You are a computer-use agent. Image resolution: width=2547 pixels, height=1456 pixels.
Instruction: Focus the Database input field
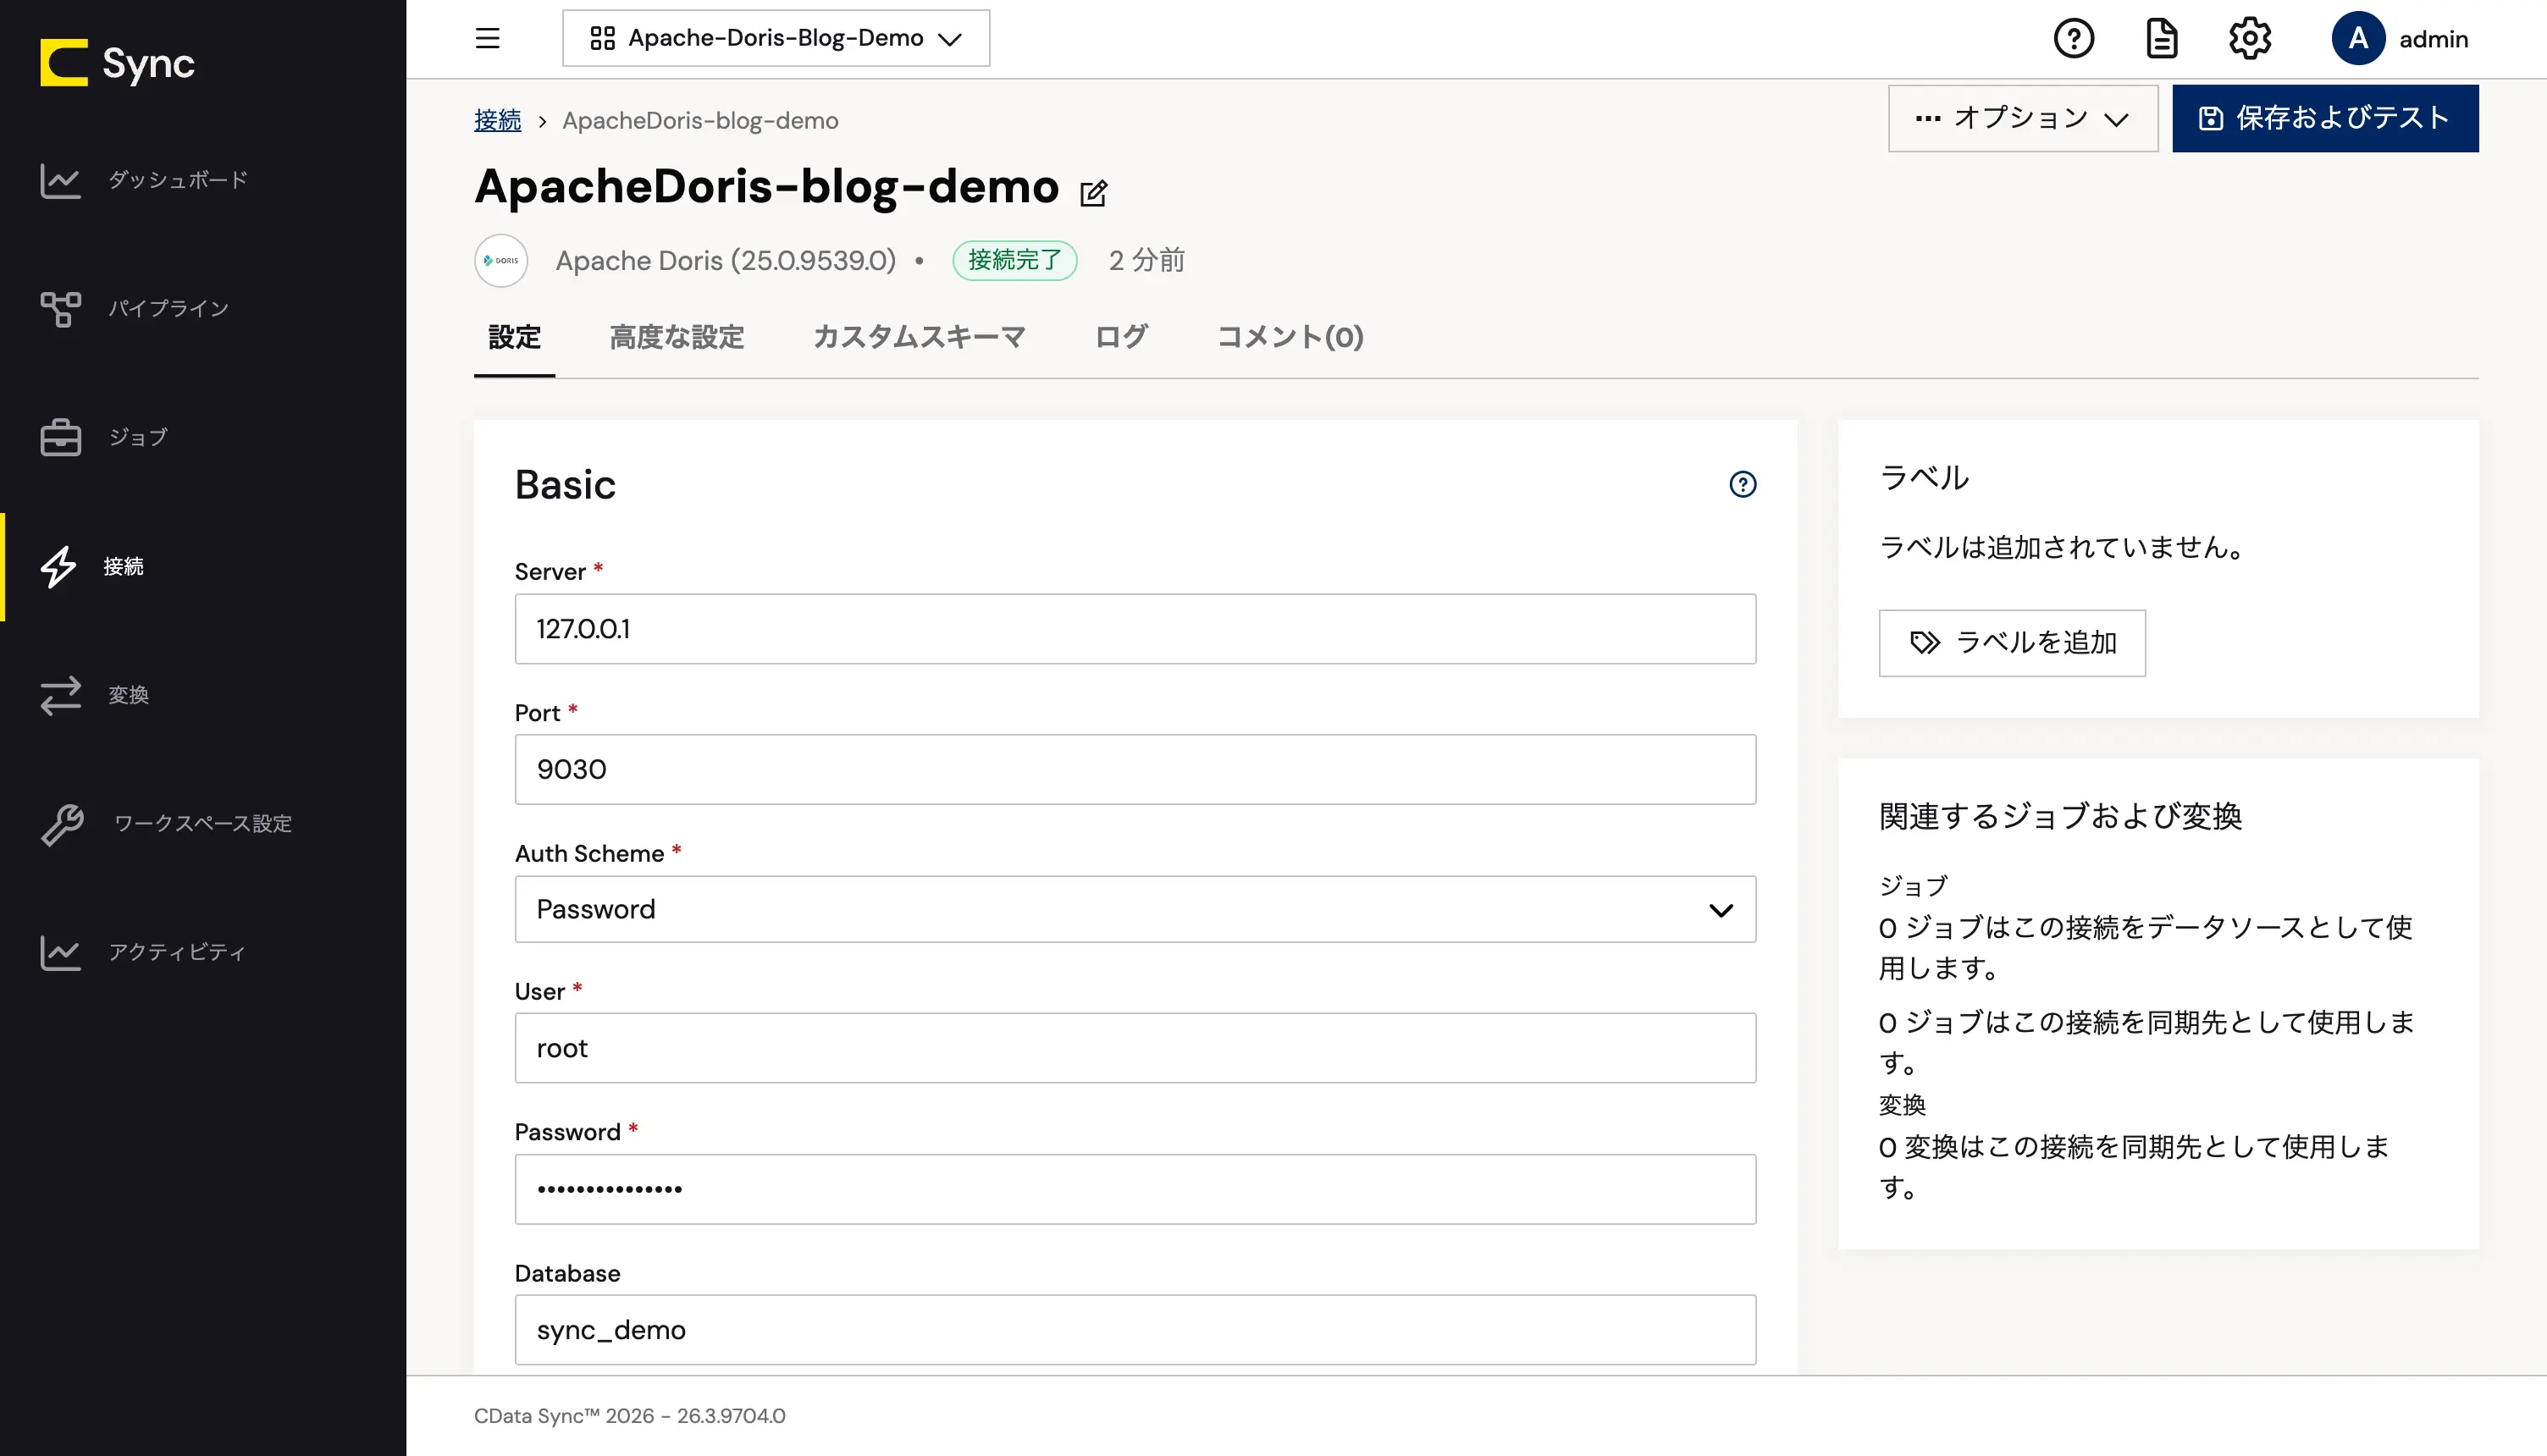pos(1135,1329)
